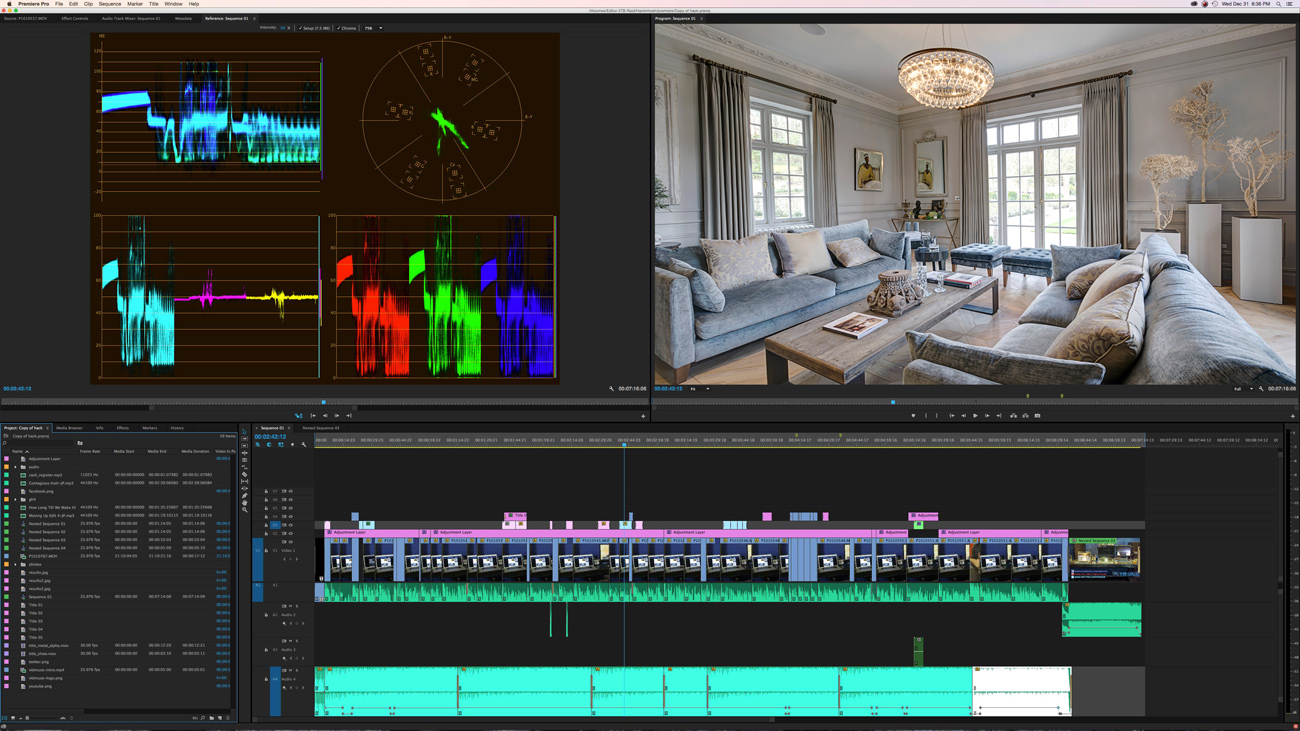Mute the Audio 2 track
Screen dimensions: 1300x731
point(291,606)
